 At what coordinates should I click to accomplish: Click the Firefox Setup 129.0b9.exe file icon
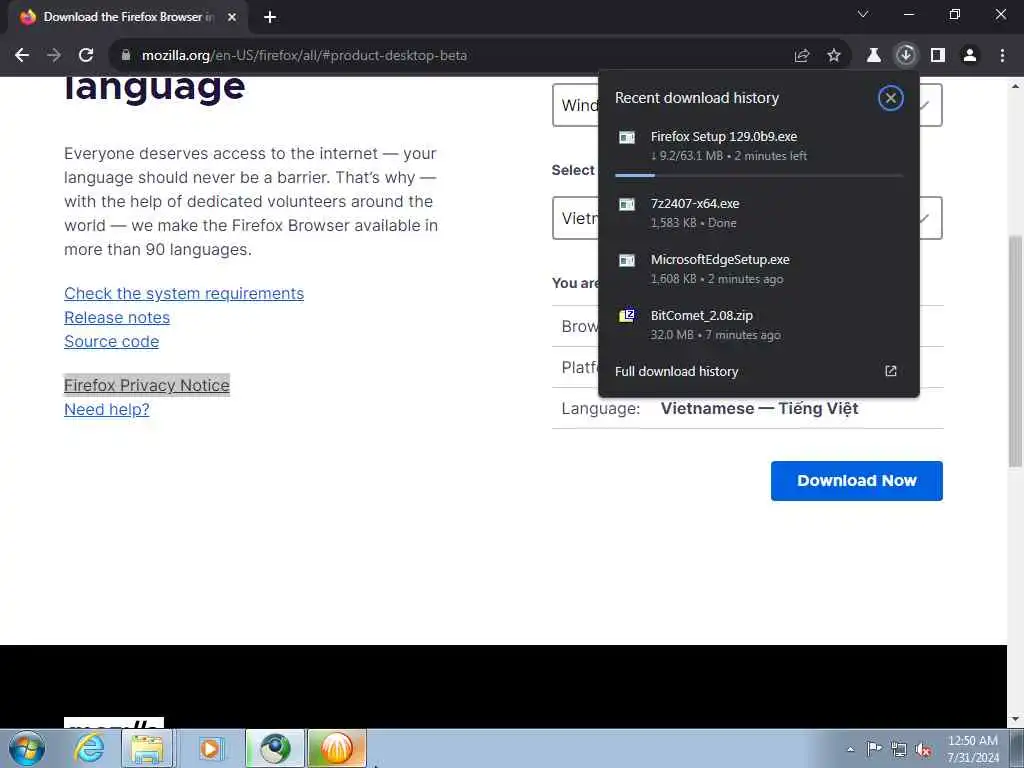(627, 137)
